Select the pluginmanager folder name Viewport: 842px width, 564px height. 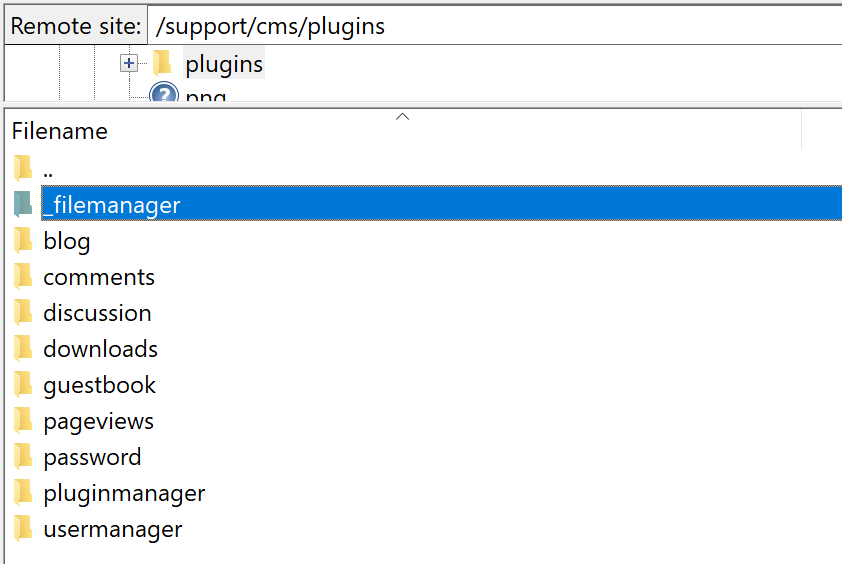(x=124, y=493)
